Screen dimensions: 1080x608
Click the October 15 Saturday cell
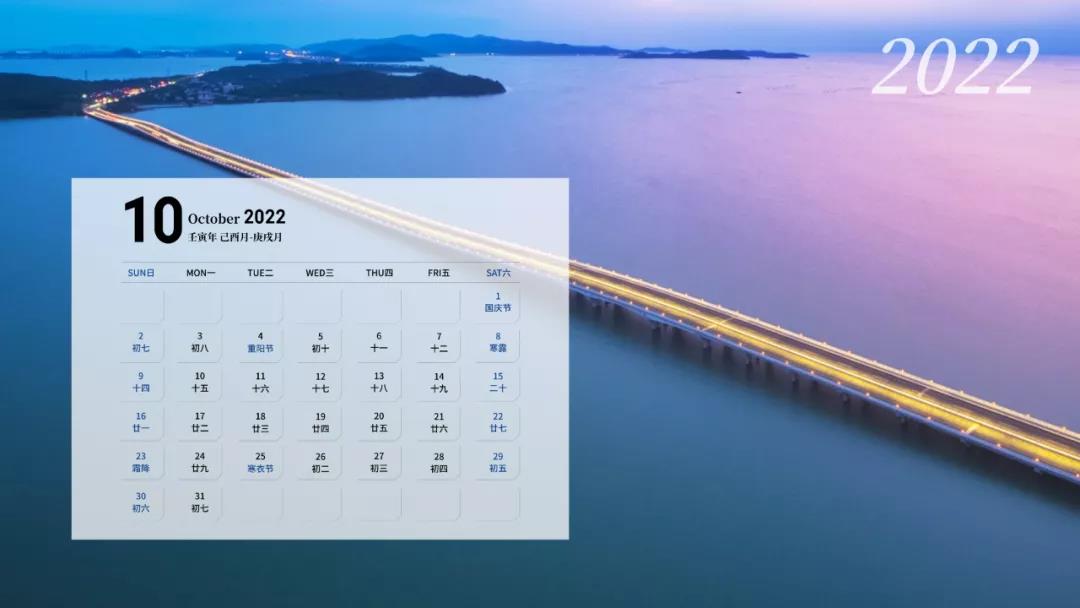point(497,382)
